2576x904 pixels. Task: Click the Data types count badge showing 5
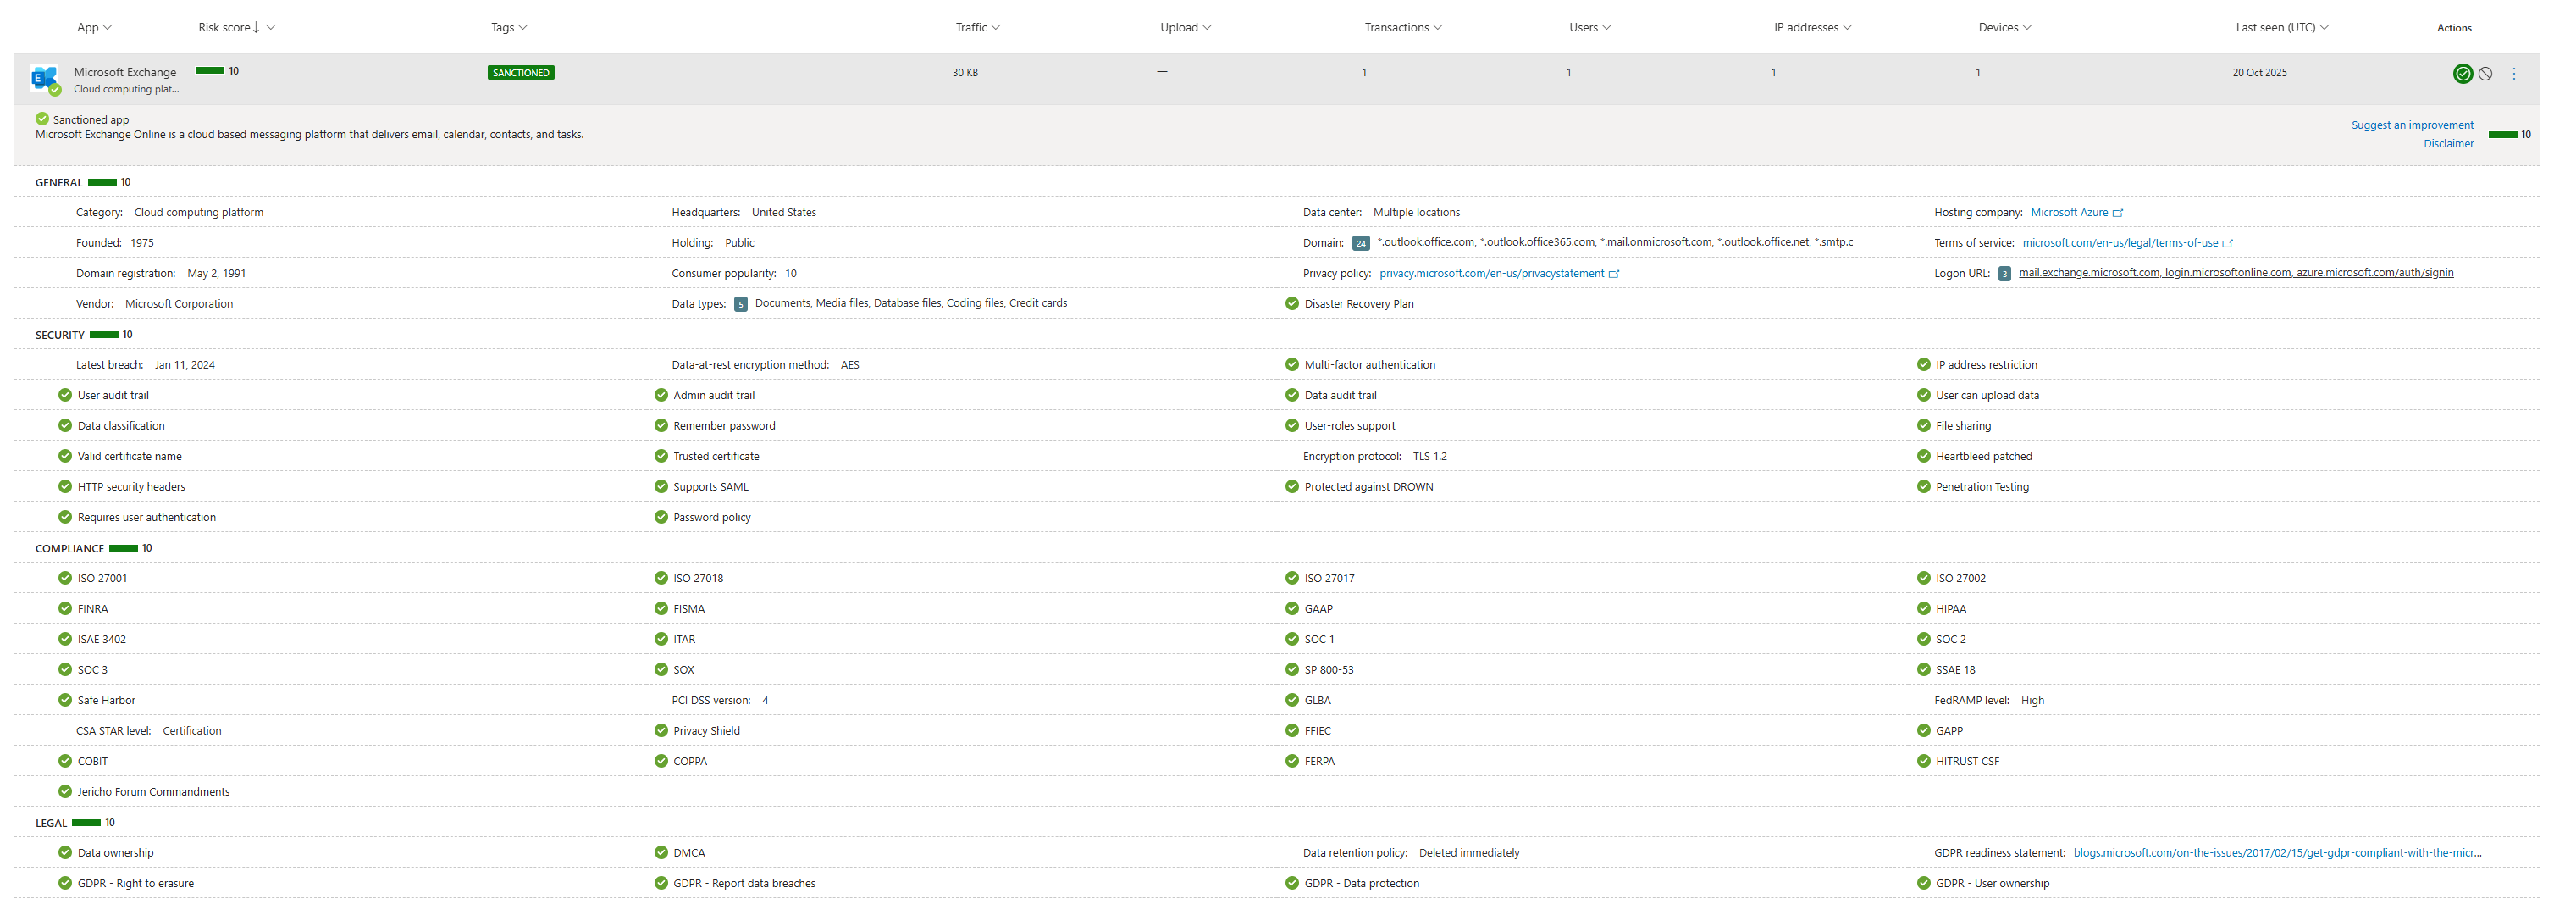(740, 304)
